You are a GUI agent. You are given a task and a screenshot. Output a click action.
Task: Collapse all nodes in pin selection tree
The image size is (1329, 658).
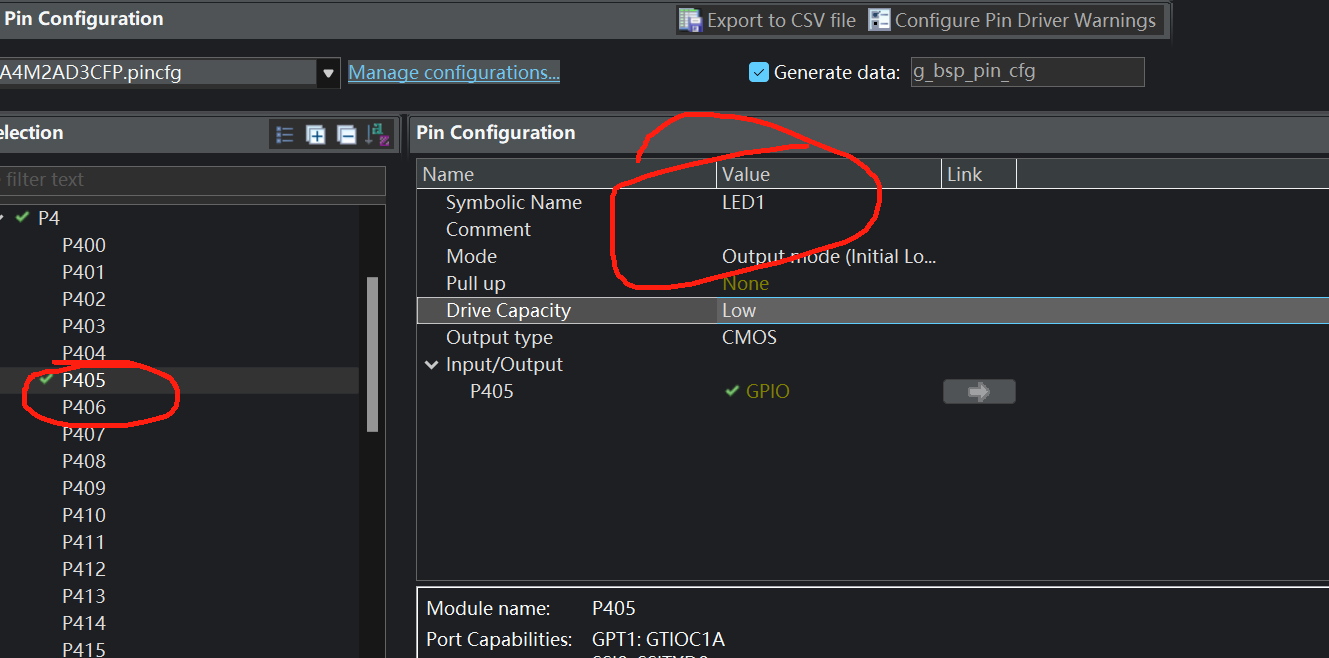click(346, 134)
